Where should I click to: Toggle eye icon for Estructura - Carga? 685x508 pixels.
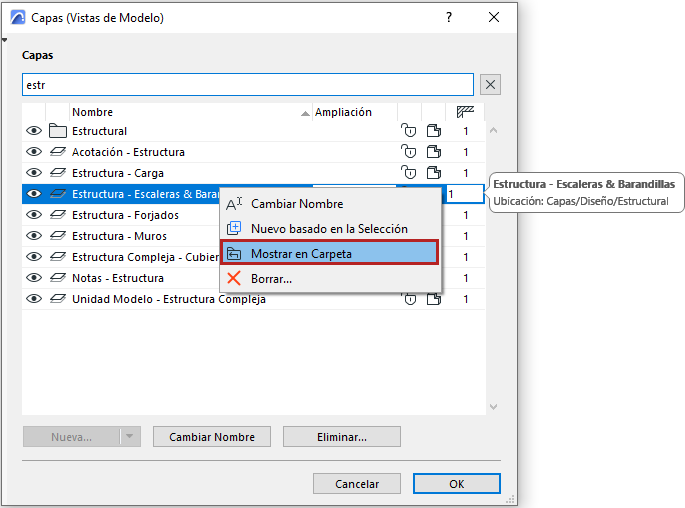click(34, 173)
